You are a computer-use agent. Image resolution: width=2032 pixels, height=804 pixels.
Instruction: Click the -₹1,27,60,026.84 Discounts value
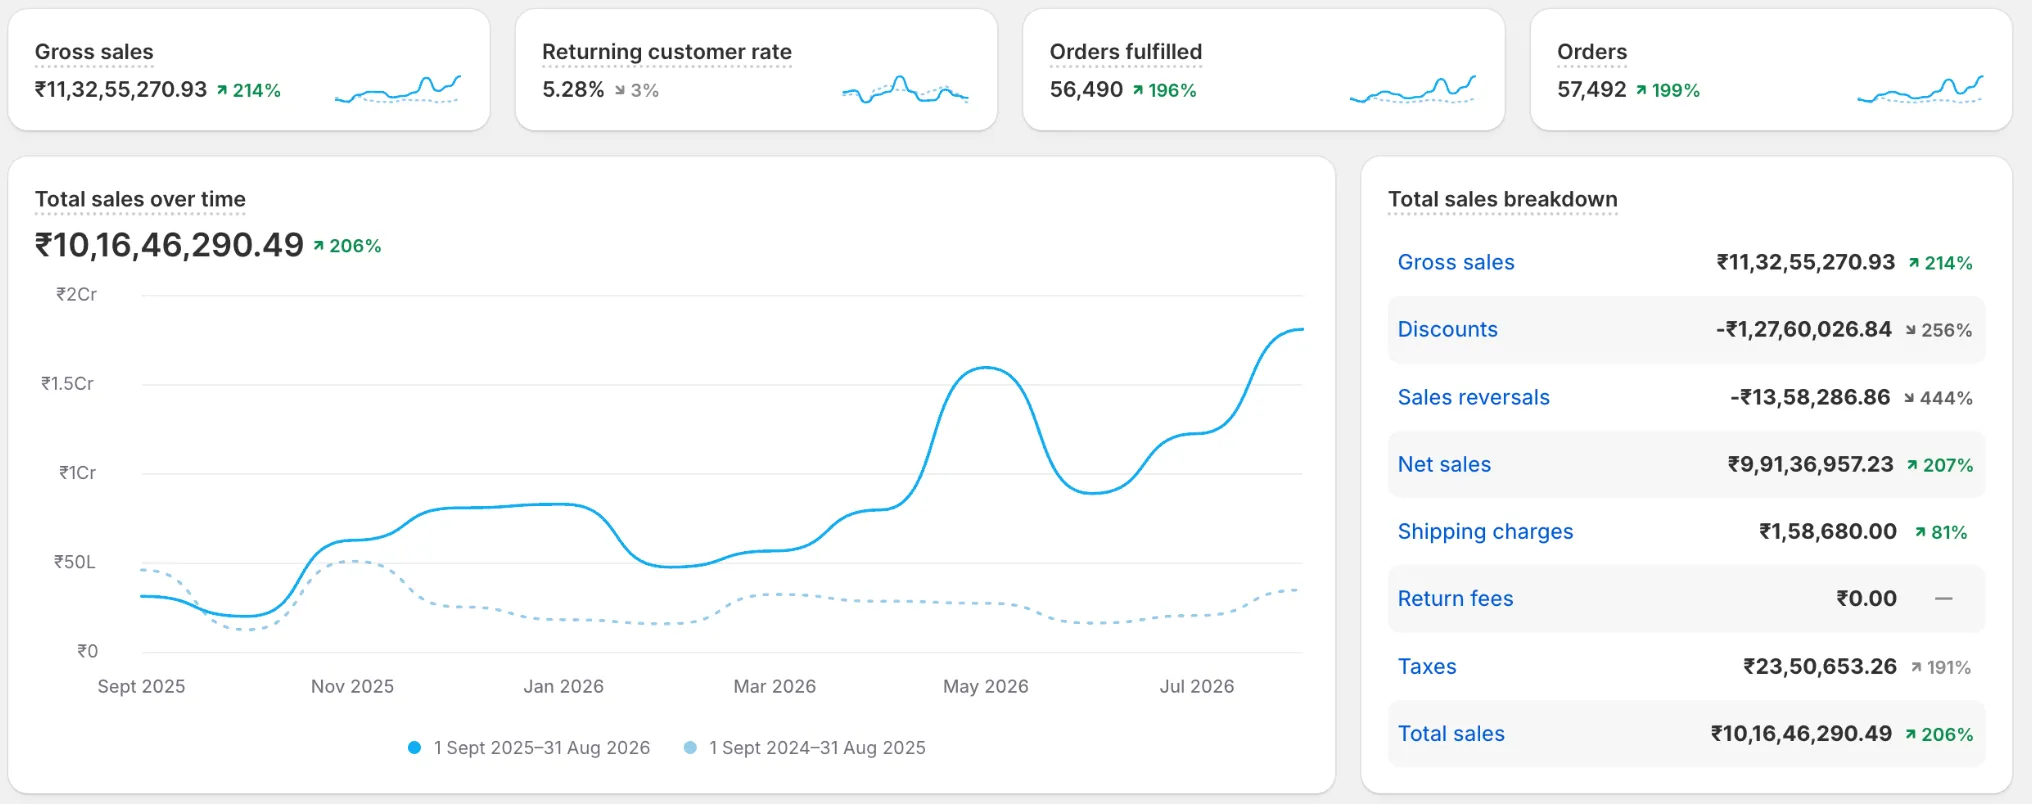click(1804, 330)
